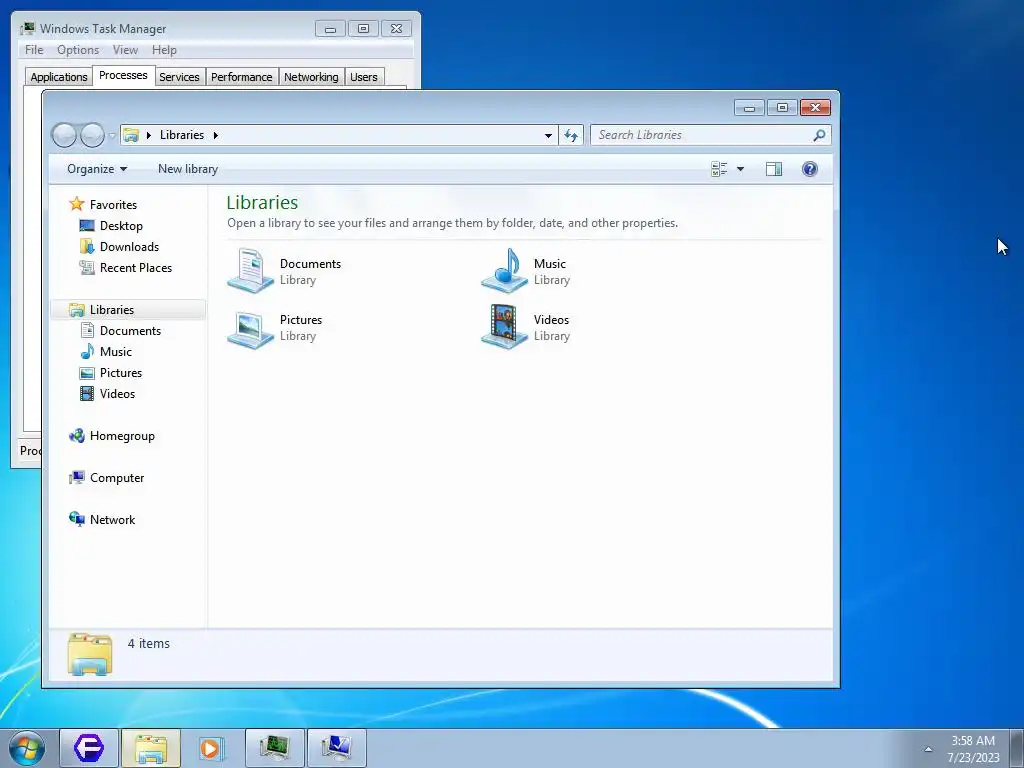This screenshot has height=768, width=1024.
Task: Switch to Performance tab in Task Manager
Action: pos(242,77)
